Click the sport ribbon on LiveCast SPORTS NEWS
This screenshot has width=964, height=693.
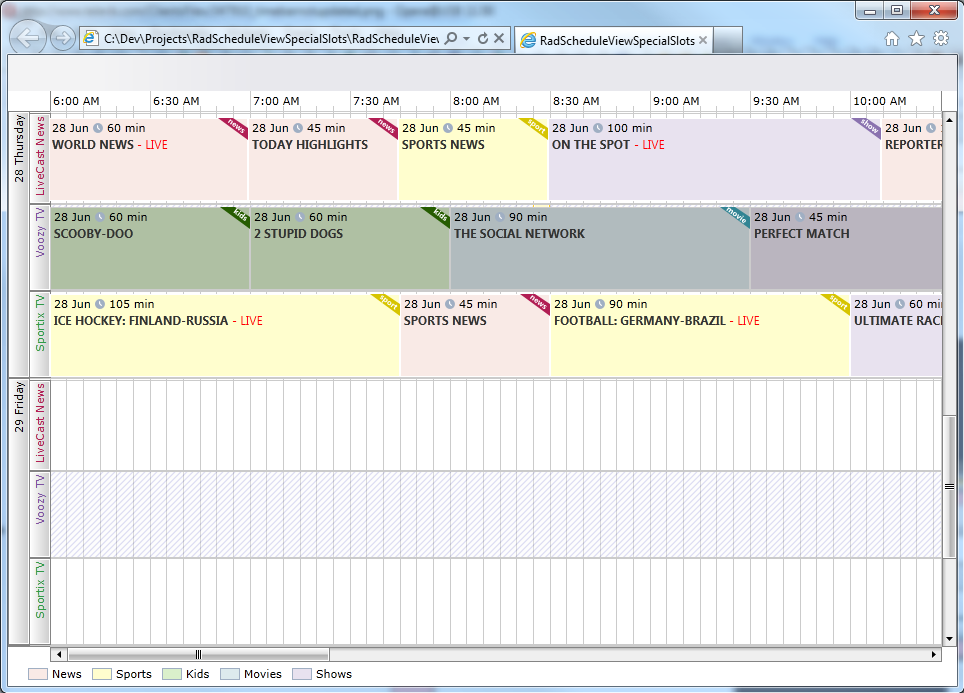click(x=535, y=126)
